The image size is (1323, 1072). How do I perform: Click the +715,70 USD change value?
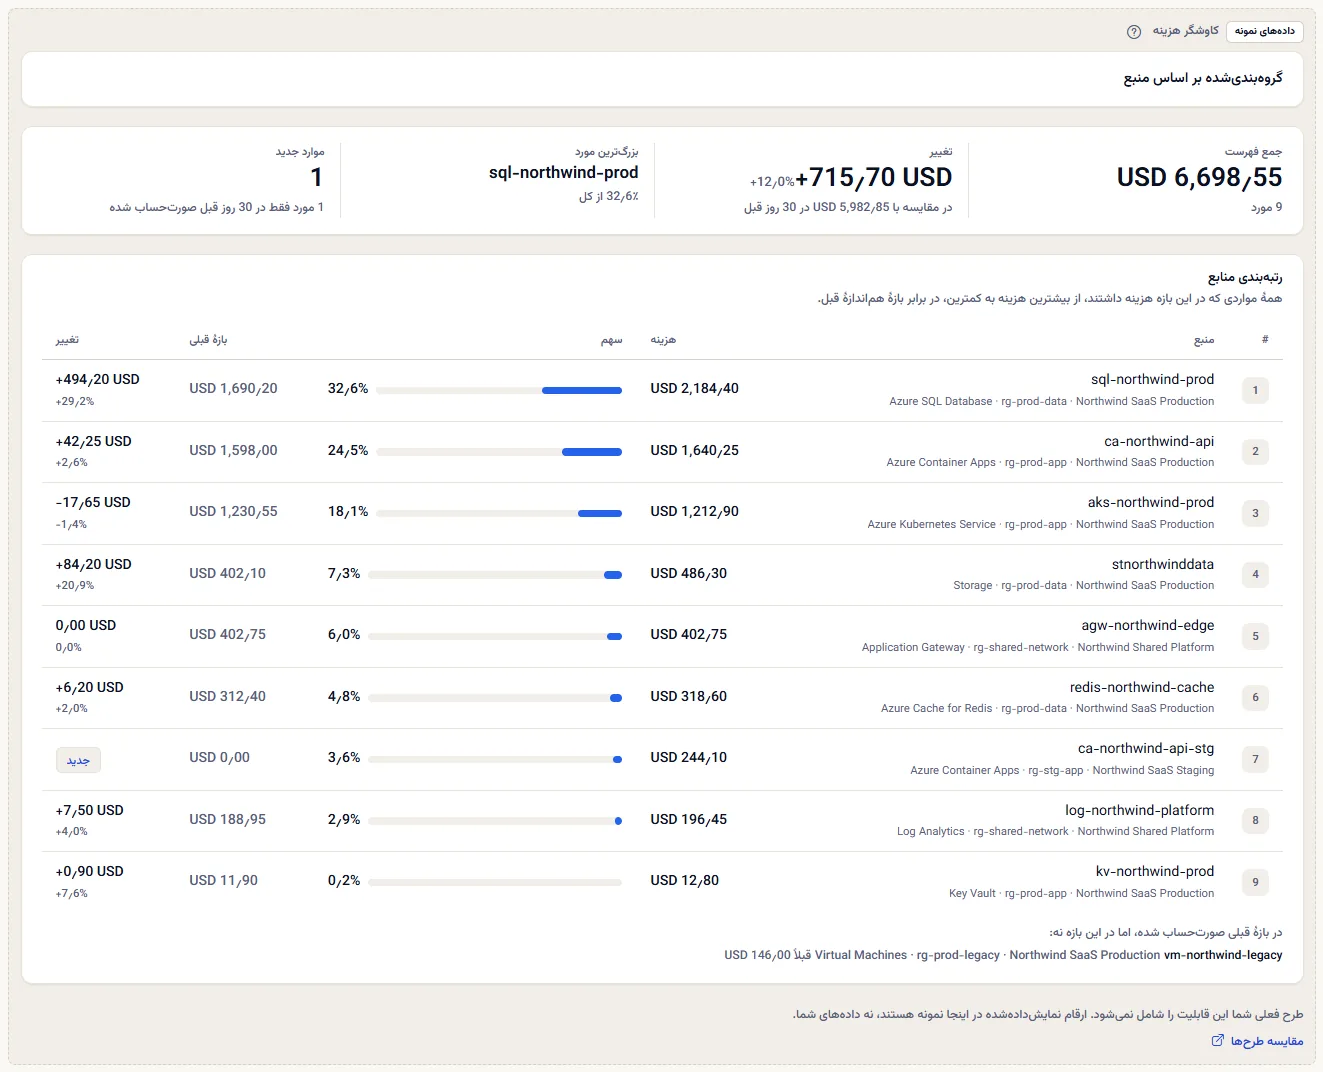[x=874, y=177]
